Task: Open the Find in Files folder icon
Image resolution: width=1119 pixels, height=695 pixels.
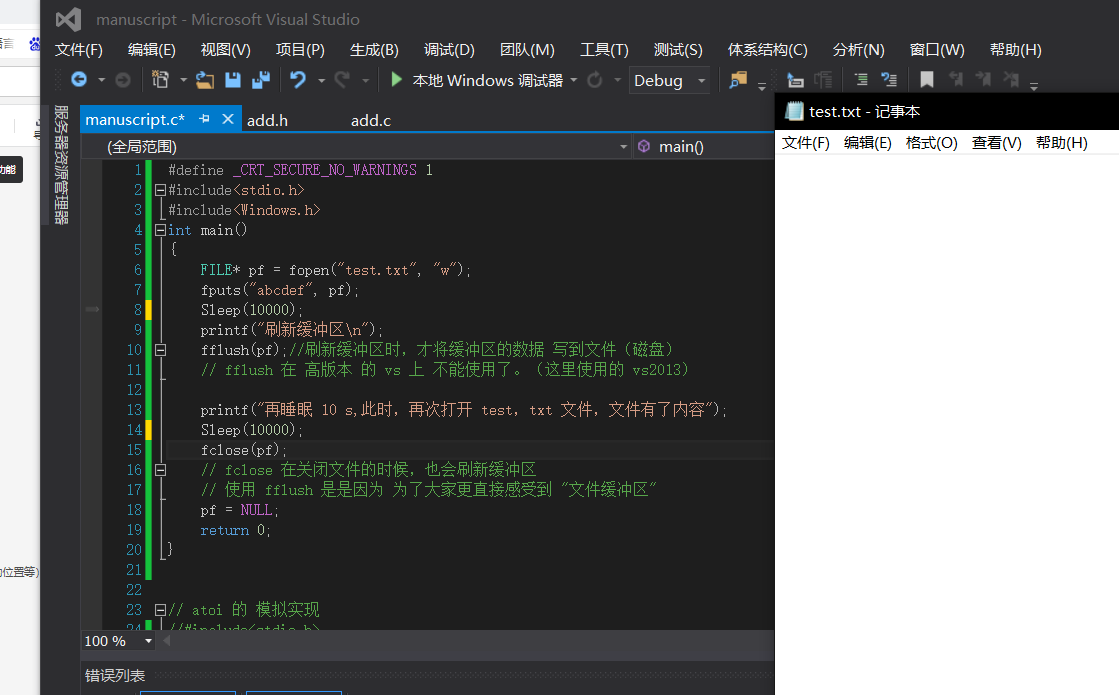Action: 738,80
